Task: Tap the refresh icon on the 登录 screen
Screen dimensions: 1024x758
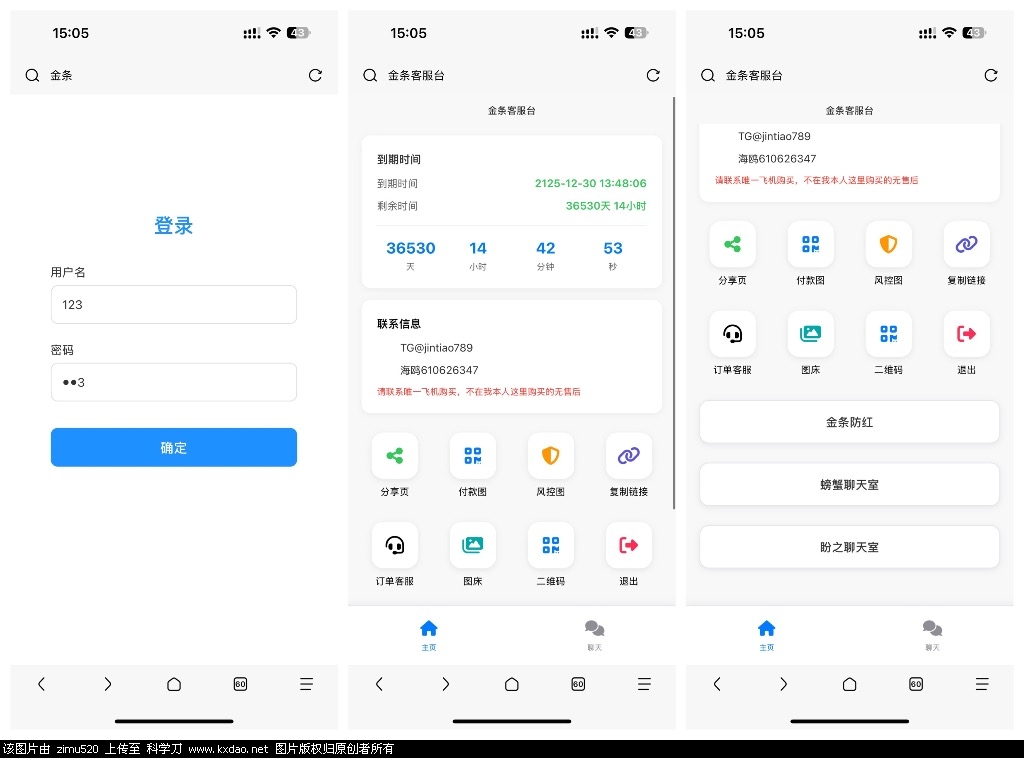Action: (x=315, y=75)
